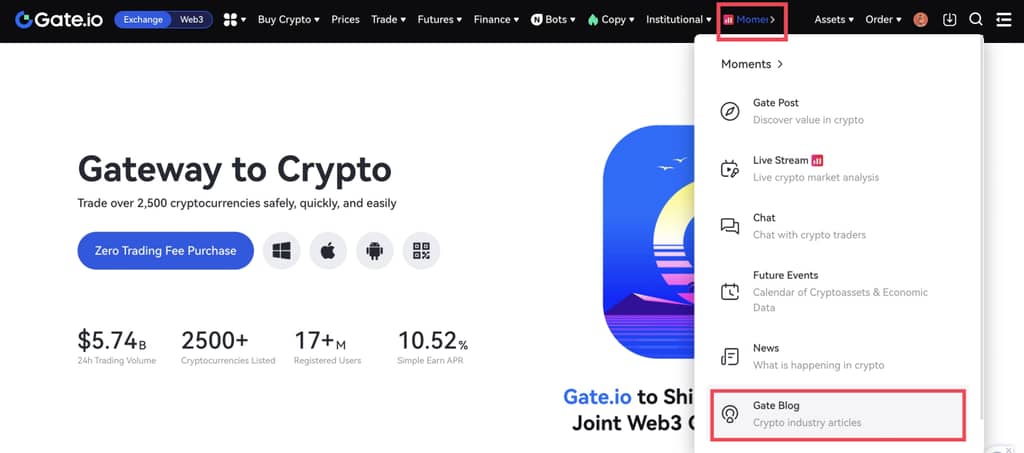Click the app download icon in header
Viewport: 1024px width, 453px height.
949,19
